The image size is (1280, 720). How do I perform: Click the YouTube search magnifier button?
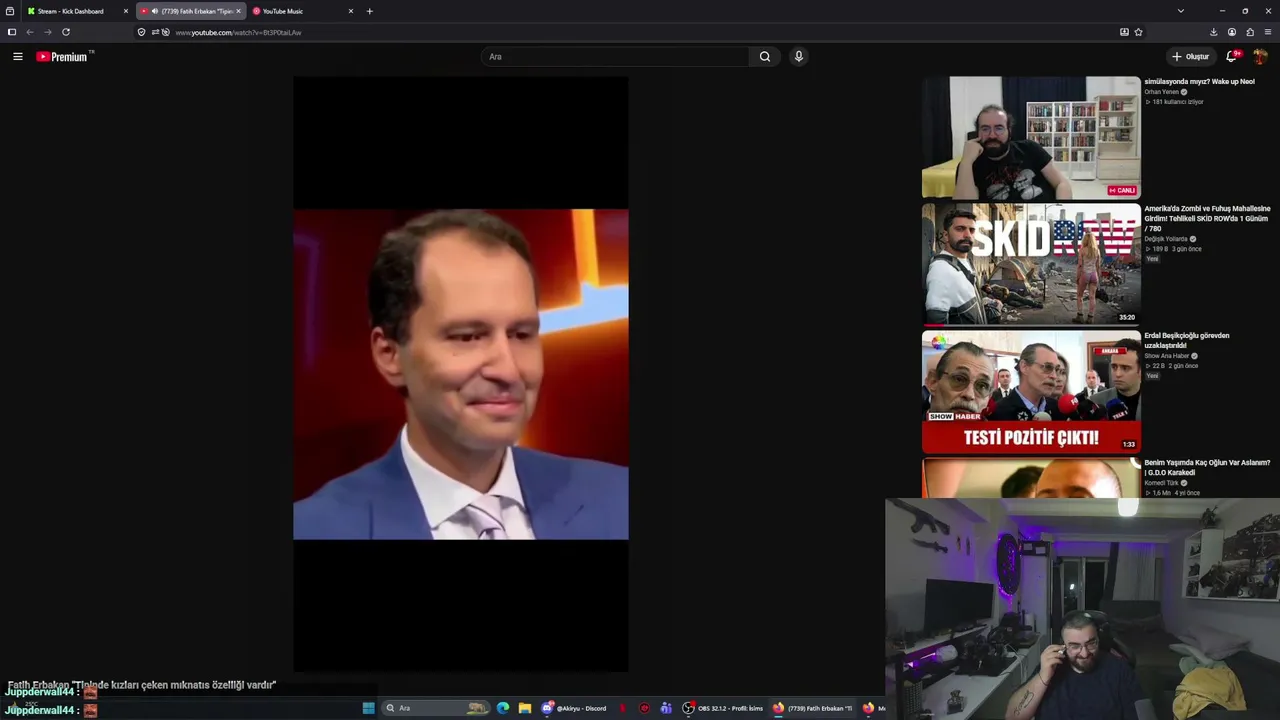pos(765,57)
